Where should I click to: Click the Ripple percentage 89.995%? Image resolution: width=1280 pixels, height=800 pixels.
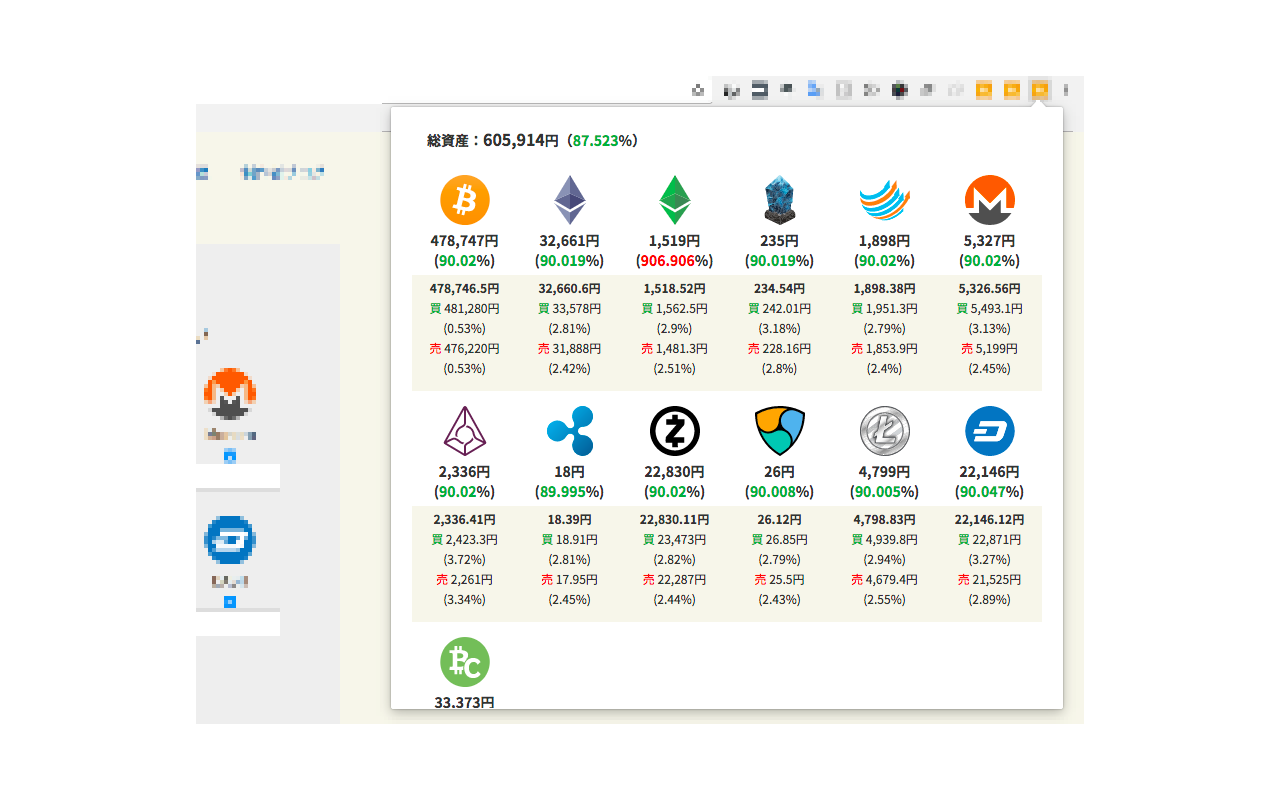(569, 492)
